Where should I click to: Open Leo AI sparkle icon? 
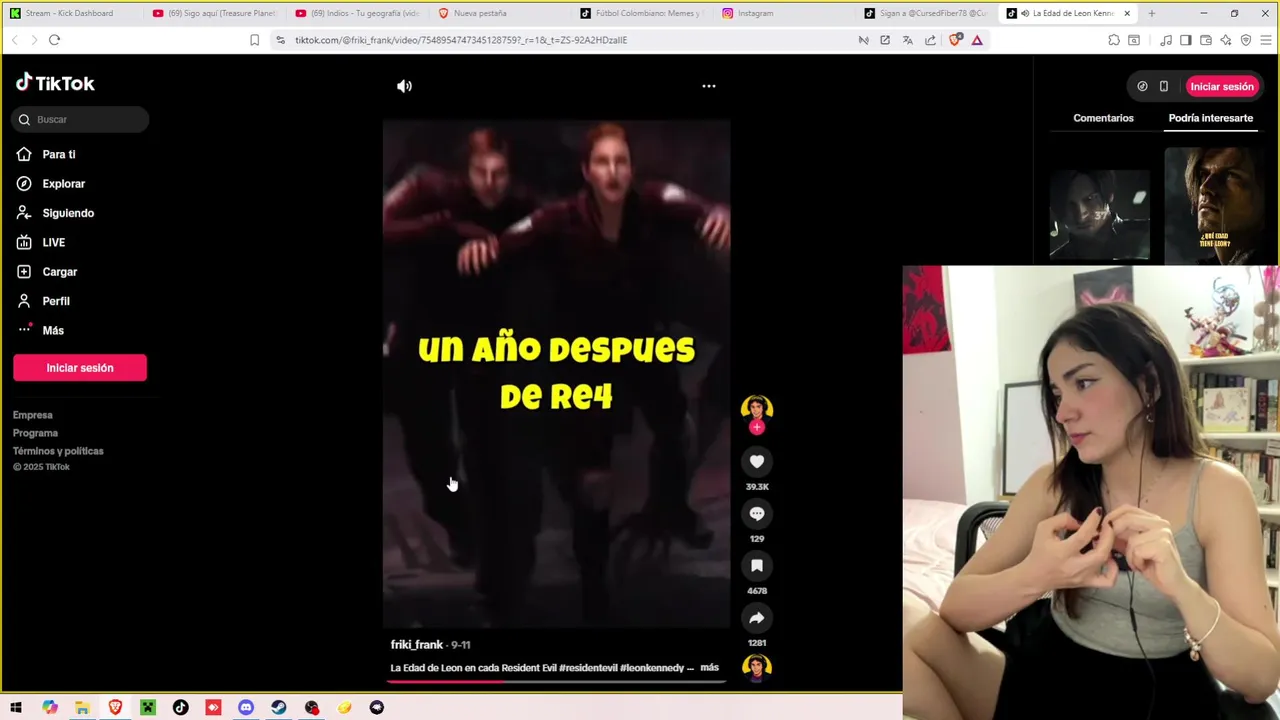[1226, 40]
